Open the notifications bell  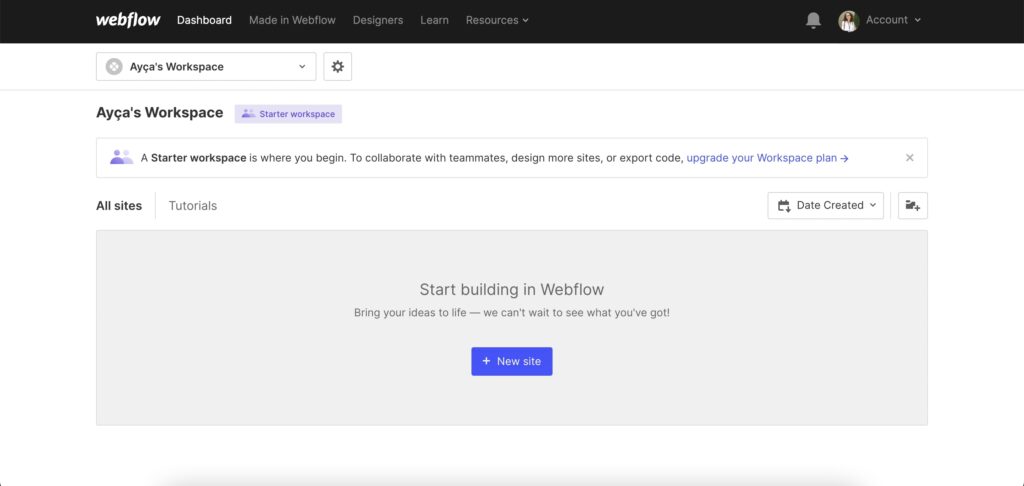(813, 20)
